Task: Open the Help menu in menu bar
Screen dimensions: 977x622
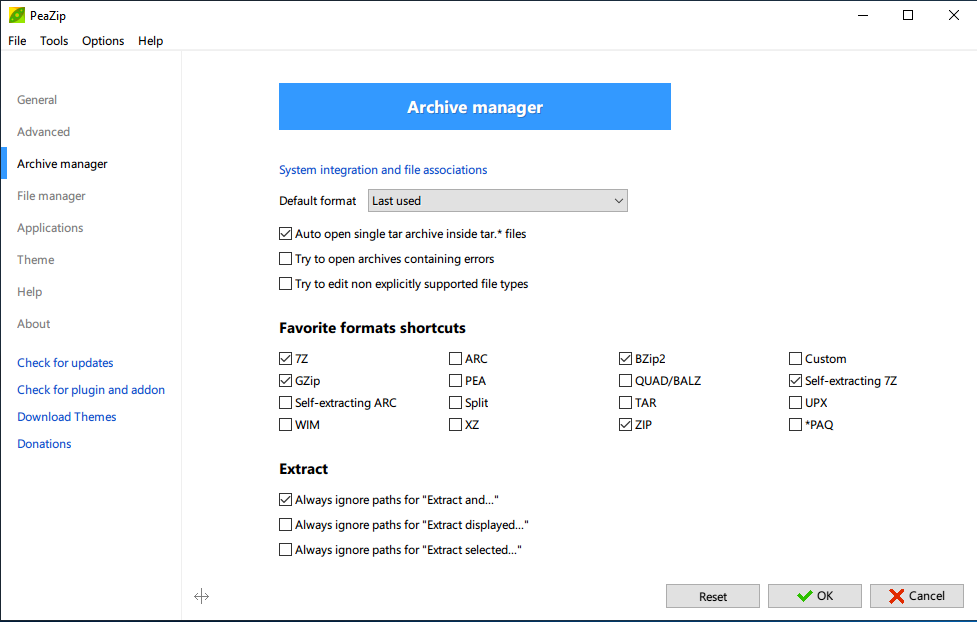Action: [150, 41]
